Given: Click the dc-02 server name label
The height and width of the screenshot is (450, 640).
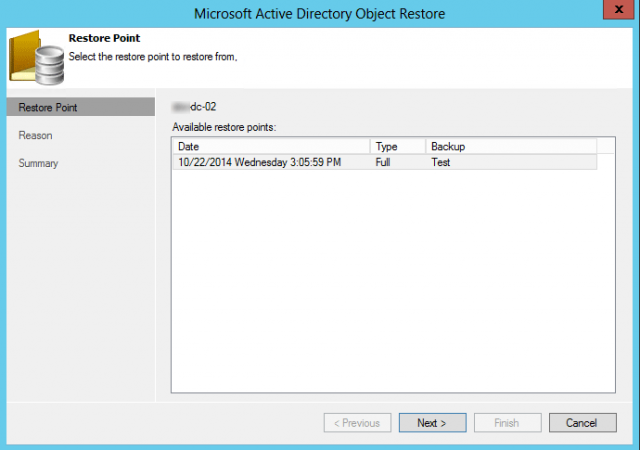Looking at the screenshot, I should coord(194,107).
